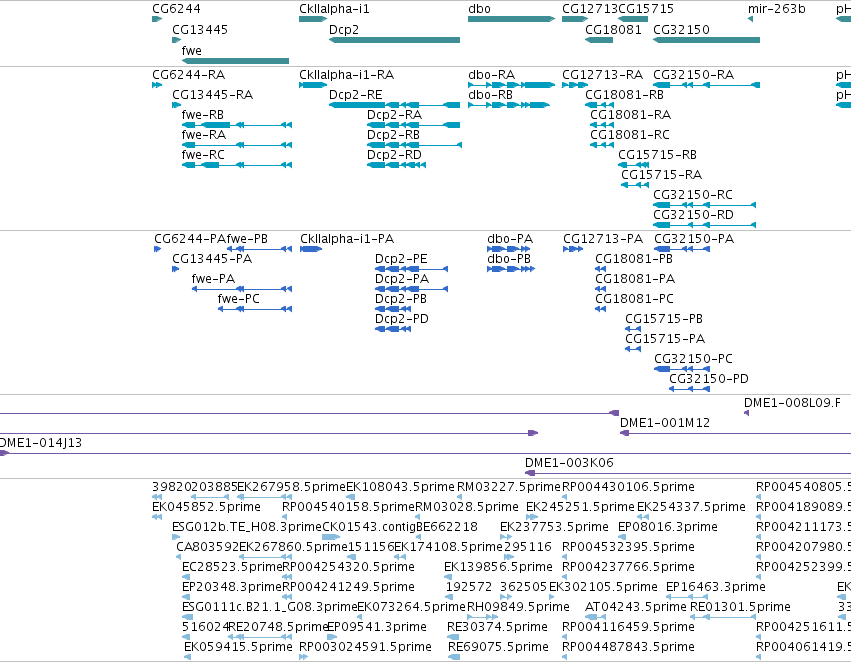The width and height of the screenshot is (851, 662).
Task: Select the fwe-RC transcript label
Action: pyautogui.click(x=203, y=155)
